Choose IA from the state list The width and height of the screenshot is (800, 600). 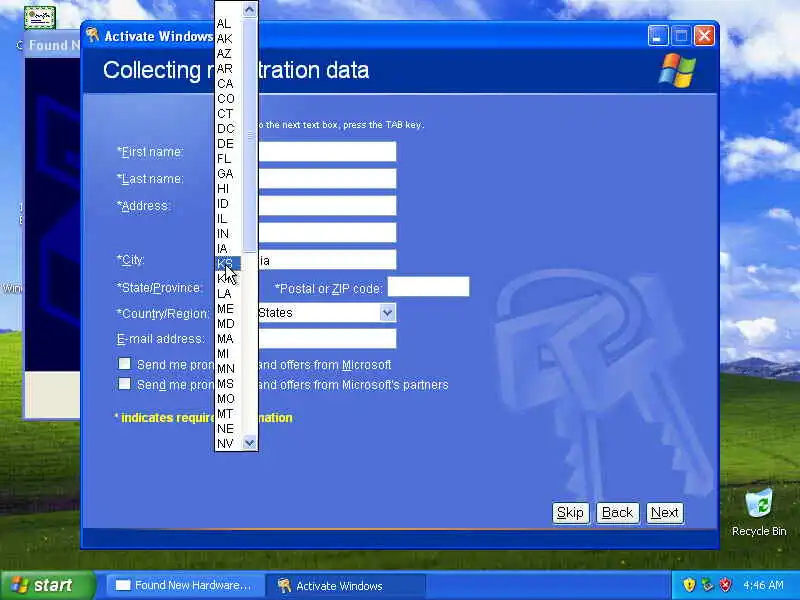[x=228, y=248]
